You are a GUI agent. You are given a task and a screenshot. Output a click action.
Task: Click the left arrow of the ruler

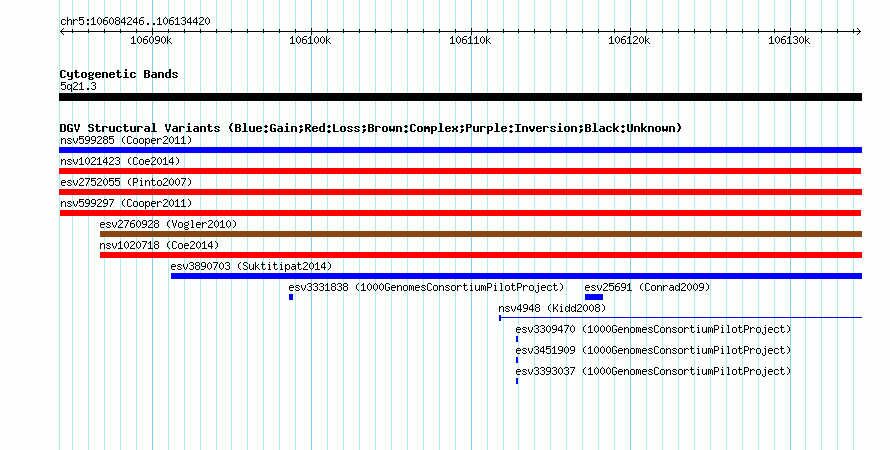(x=62, y=32)
